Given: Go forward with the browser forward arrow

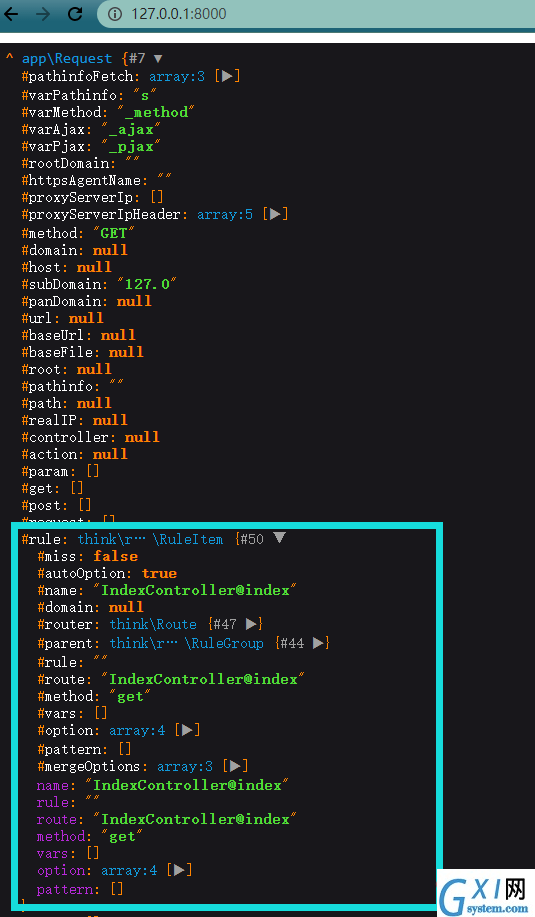Looking at the screenshot, I should (43, 14).
